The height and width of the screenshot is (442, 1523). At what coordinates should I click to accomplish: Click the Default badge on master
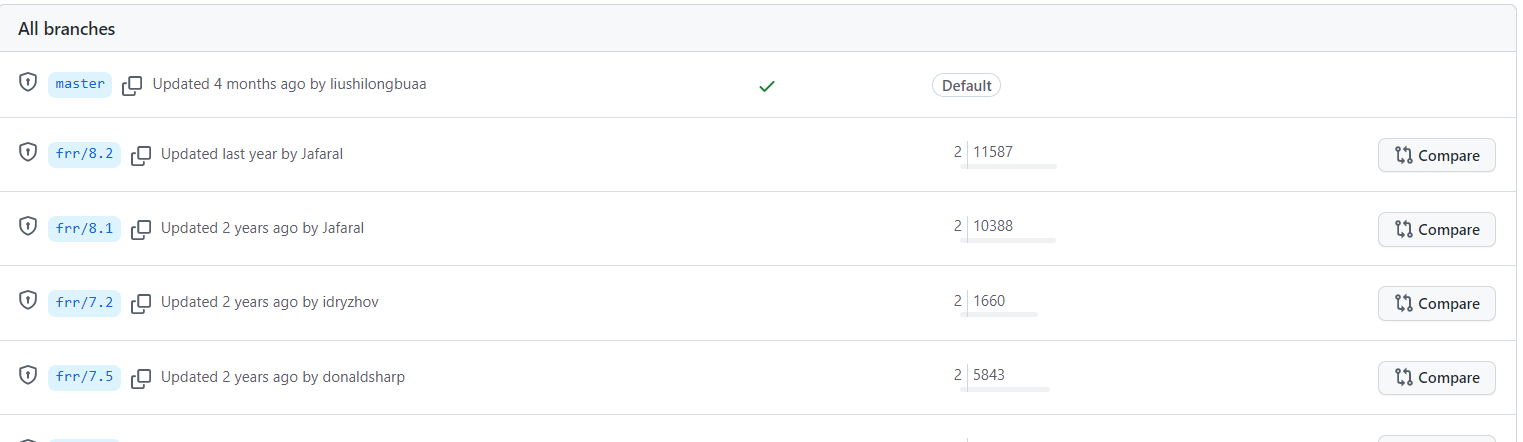point(966,86)
